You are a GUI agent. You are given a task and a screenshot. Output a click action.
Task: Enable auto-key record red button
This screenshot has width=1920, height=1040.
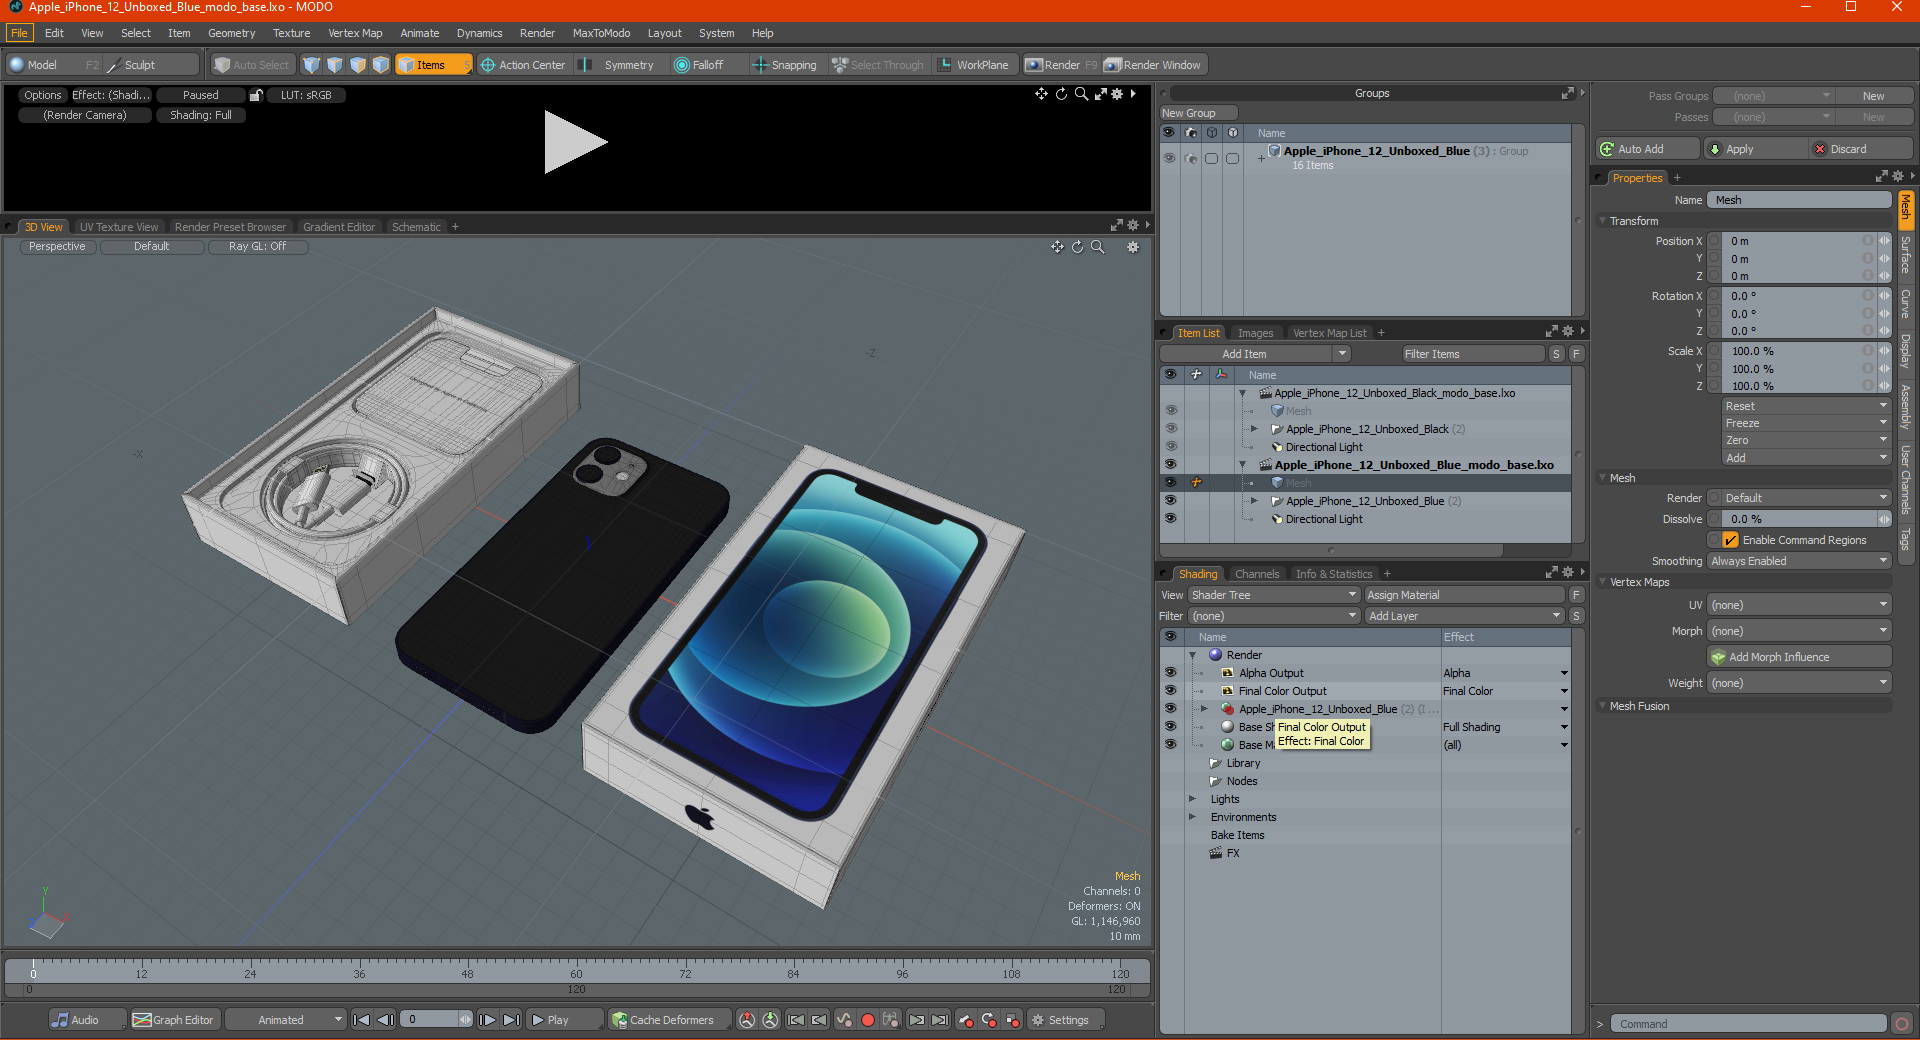point(868,1020)
